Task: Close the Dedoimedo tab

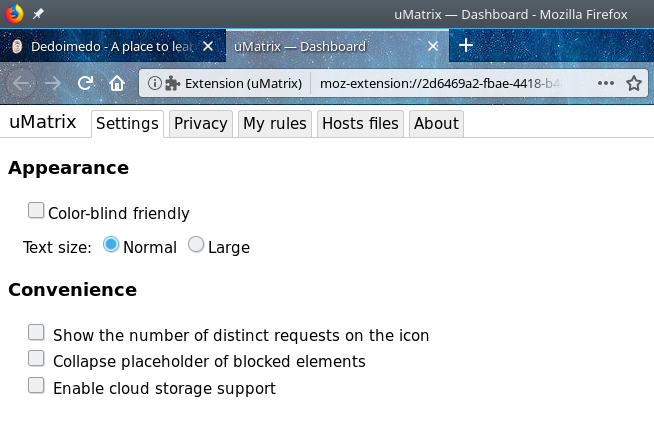Action: pyautogui.click(x=207, y=46)
